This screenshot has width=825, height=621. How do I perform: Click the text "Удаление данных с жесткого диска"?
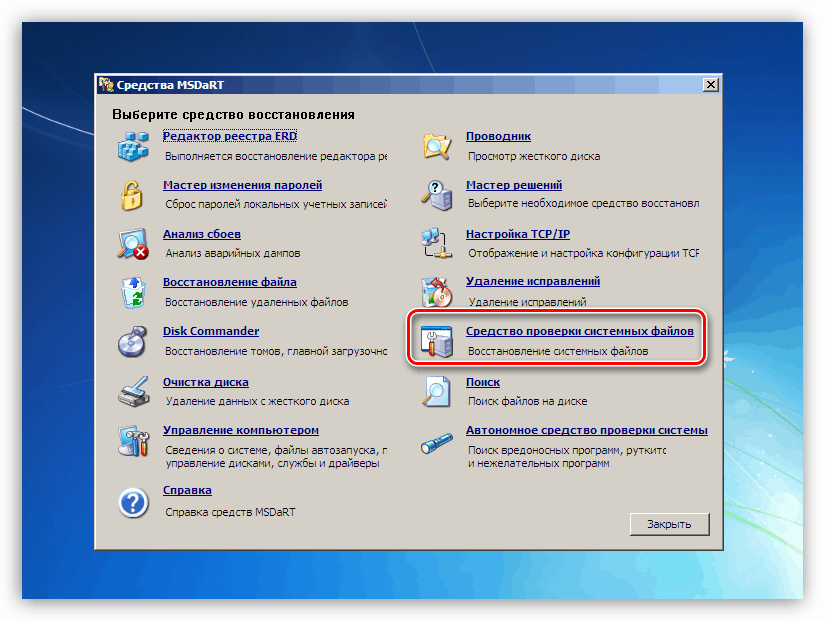click(x=257, y=401)
